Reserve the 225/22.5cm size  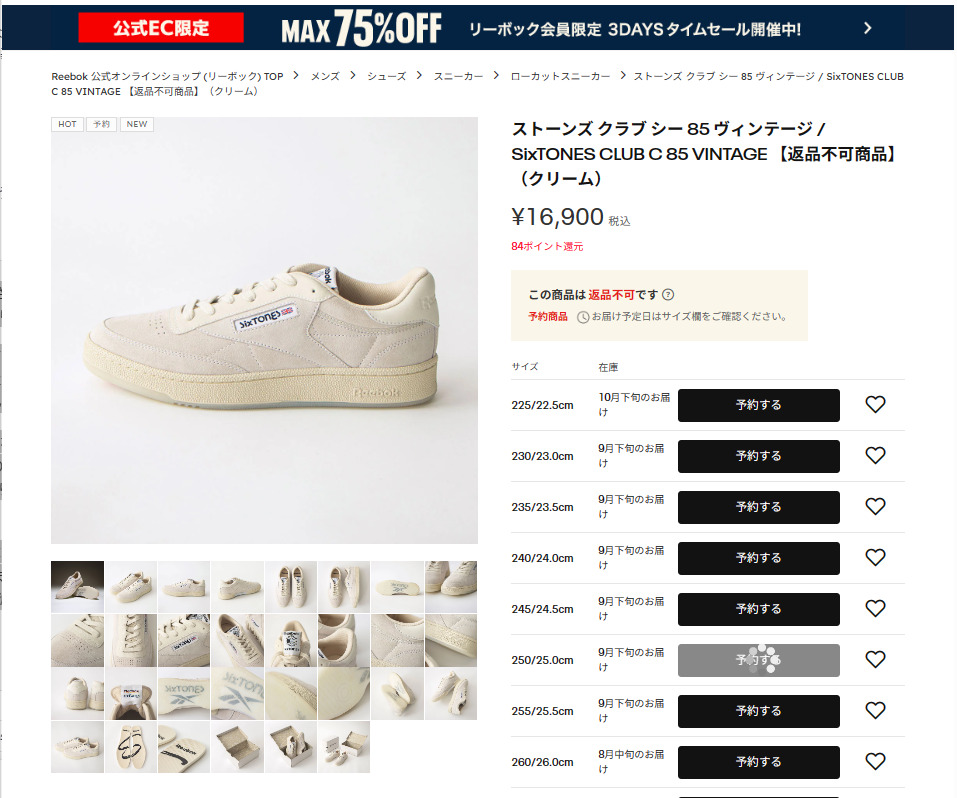[759, 405]
